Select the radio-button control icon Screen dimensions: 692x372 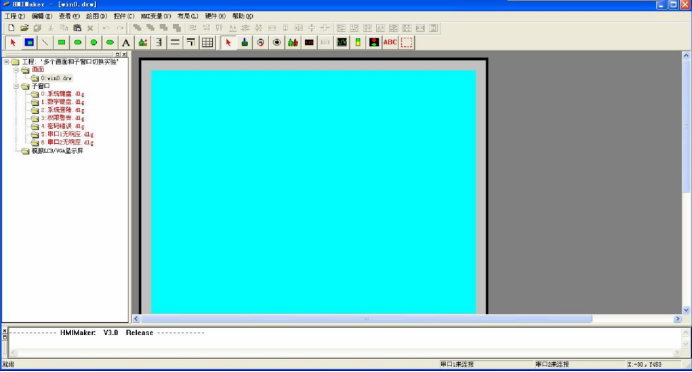pos(277,42)
